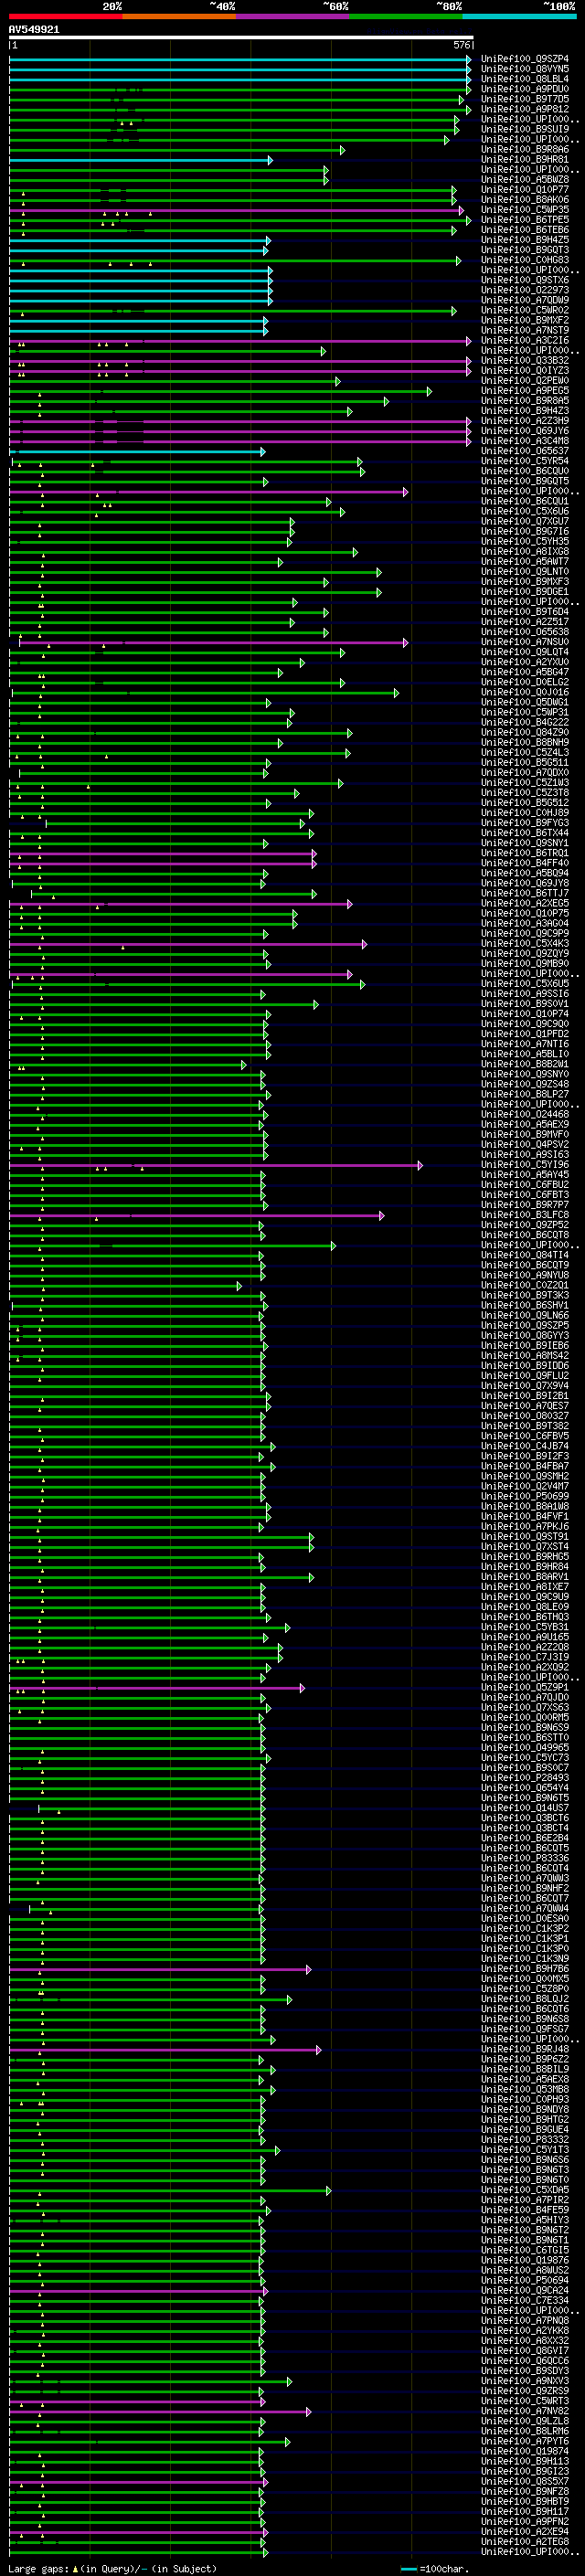Select the UniRef100_Q0J016 label

[x=525, y=693]
